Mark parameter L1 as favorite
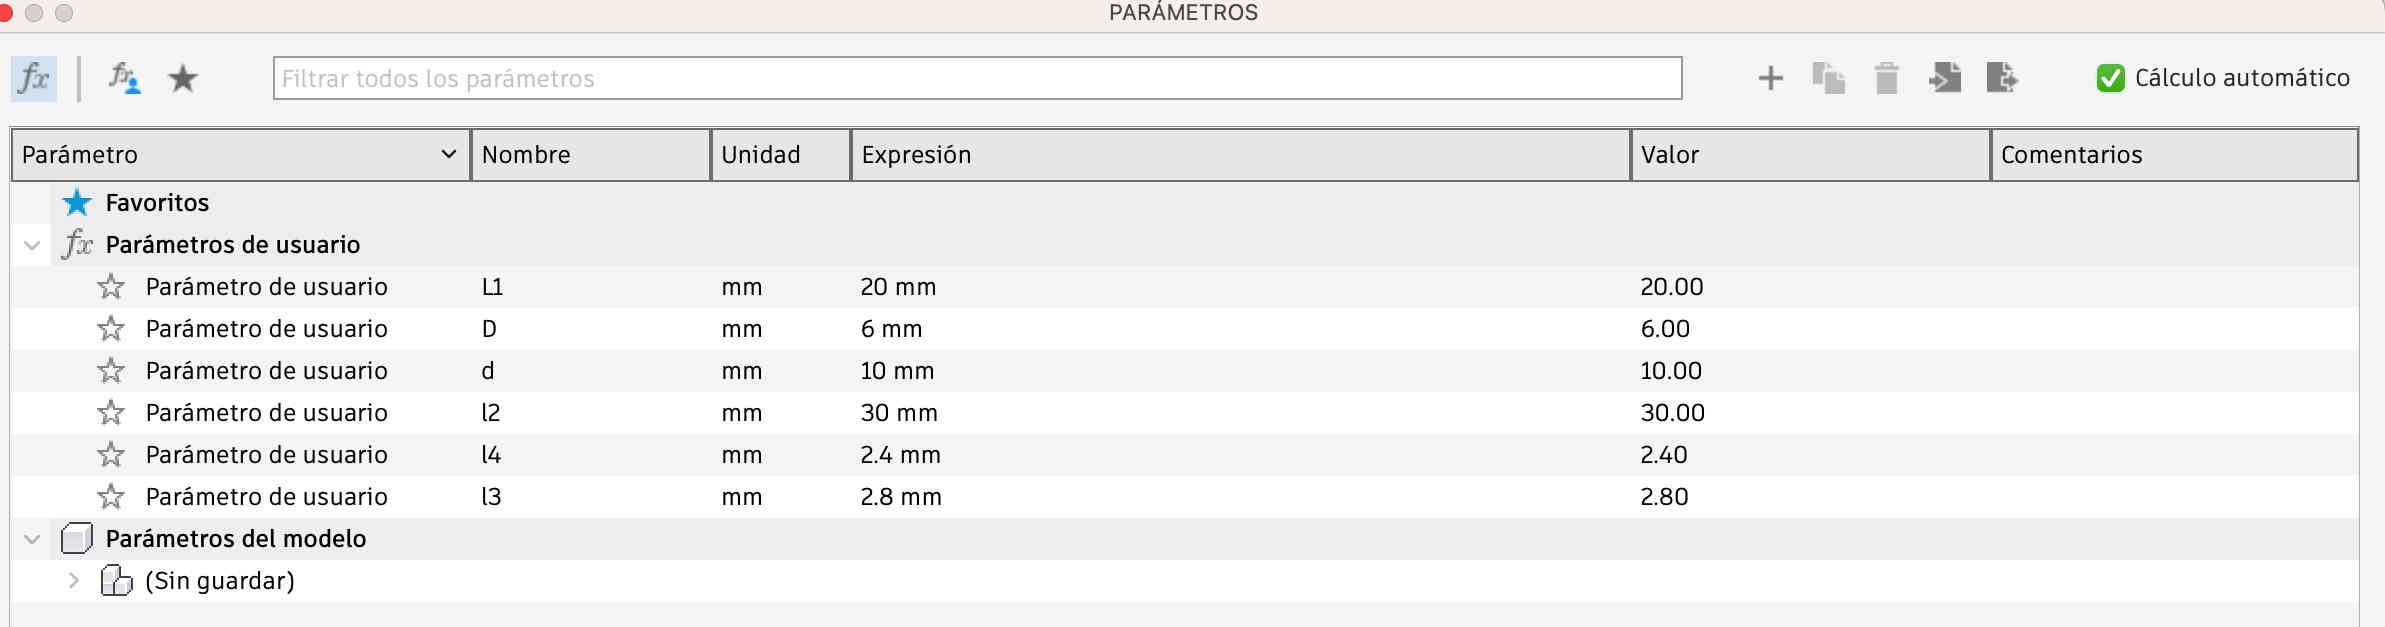Image resolution: width=2385 pixels, height=627 pixels. 111,287
